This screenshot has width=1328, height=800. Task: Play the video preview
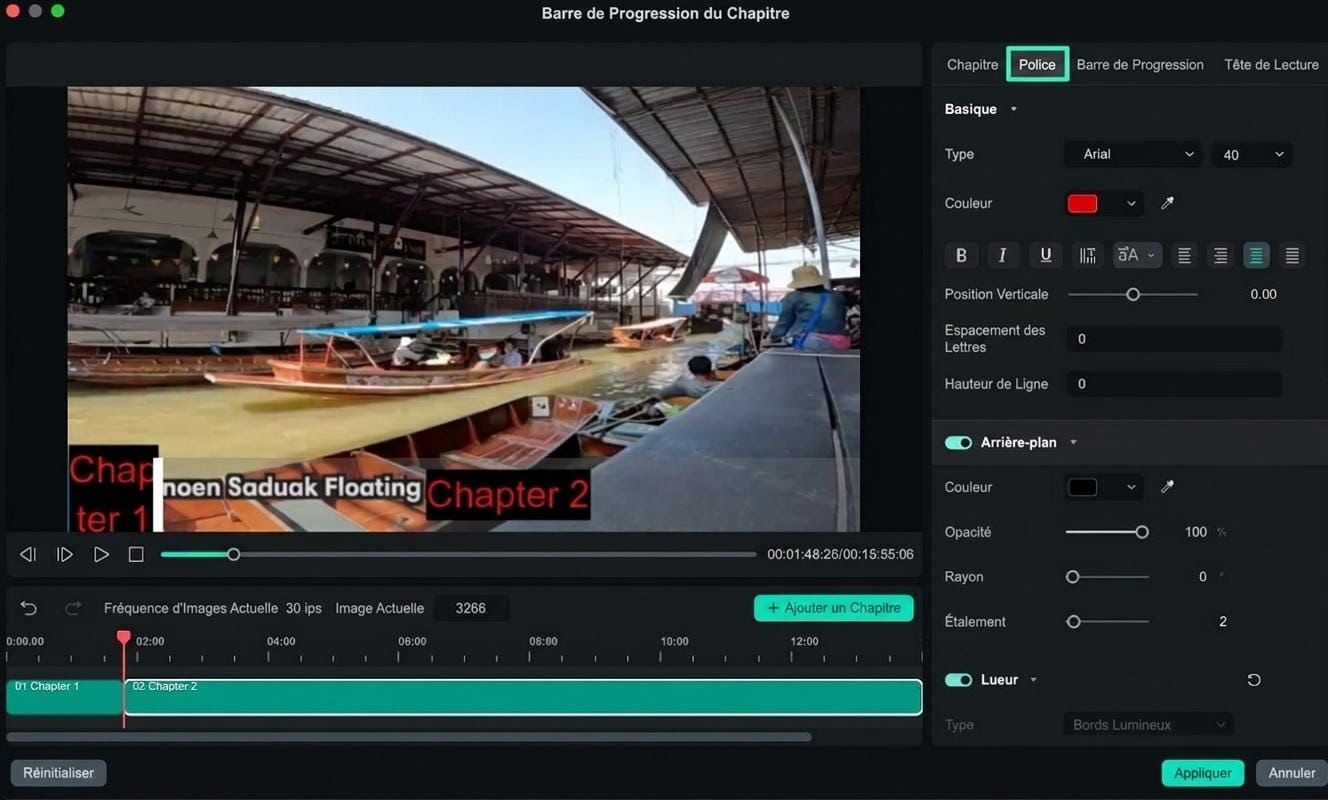[x=101, y=554]
